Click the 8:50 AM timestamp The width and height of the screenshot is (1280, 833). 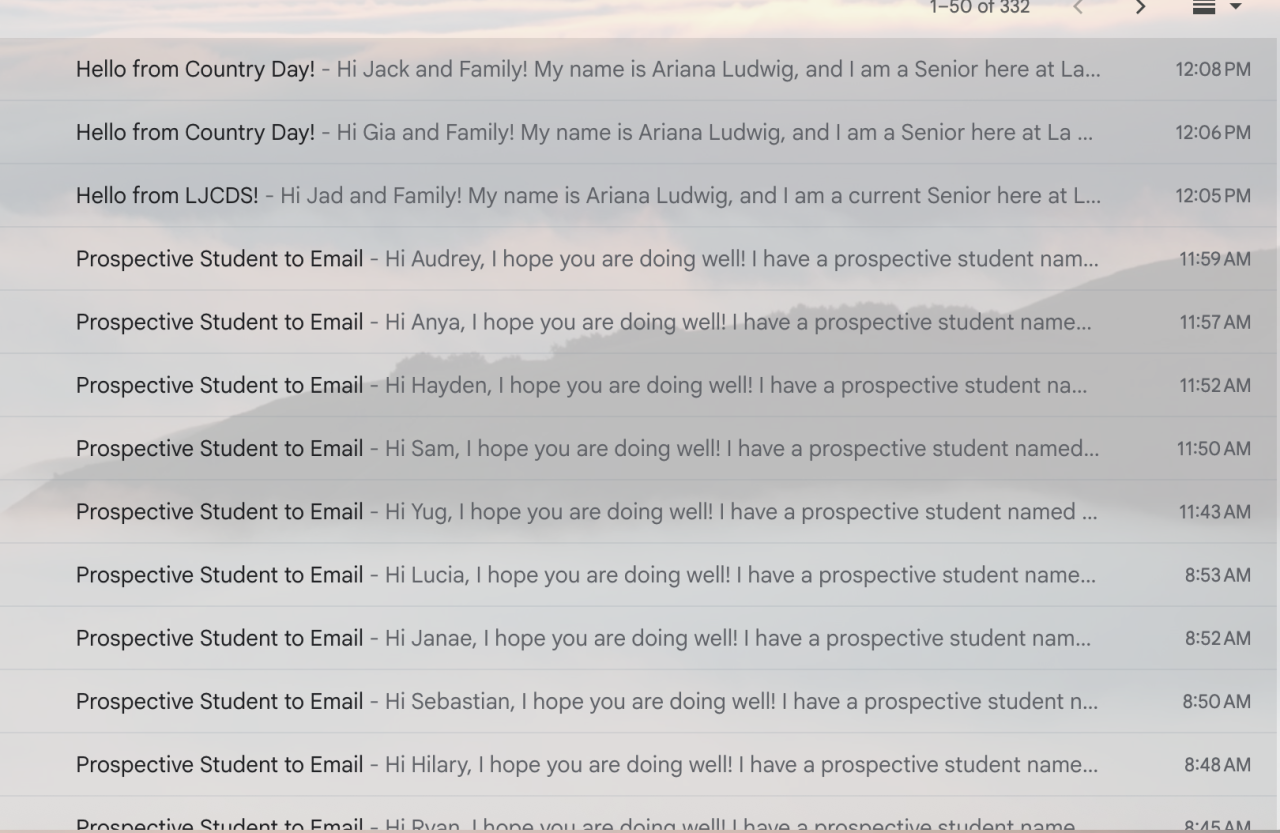pyautogui.click(x=1216, y=702)
